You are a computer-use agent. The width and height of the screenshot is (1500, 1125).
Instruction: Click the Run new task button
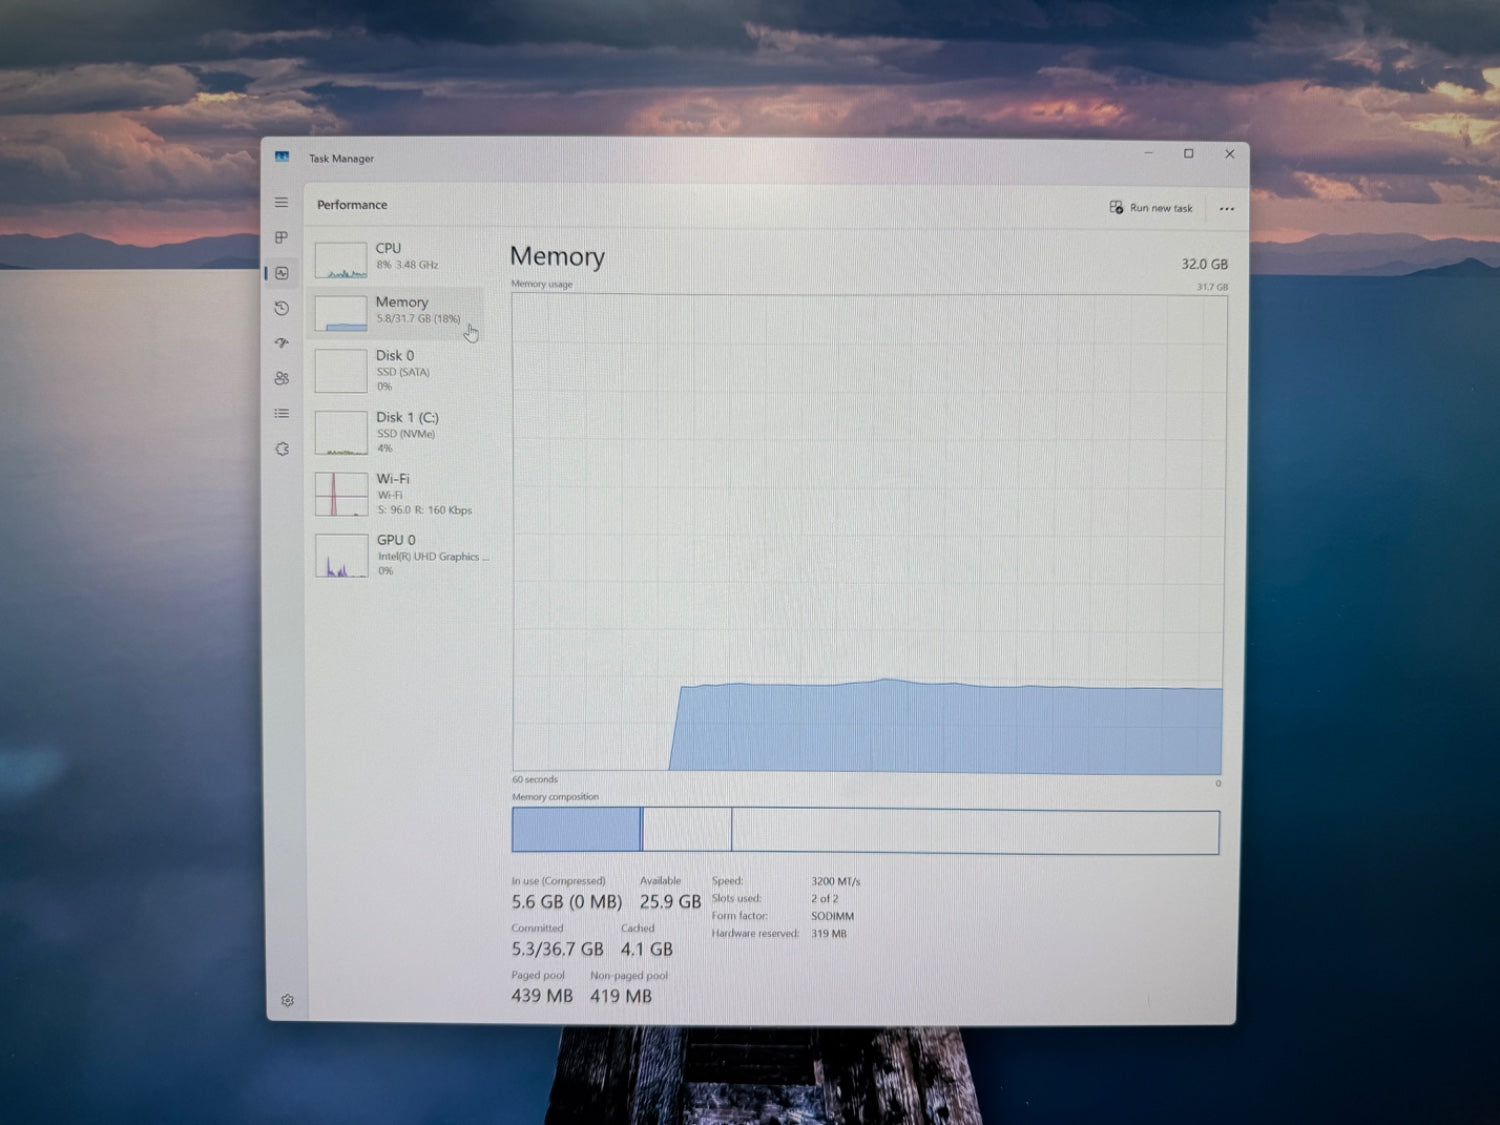pos(1151,208)
